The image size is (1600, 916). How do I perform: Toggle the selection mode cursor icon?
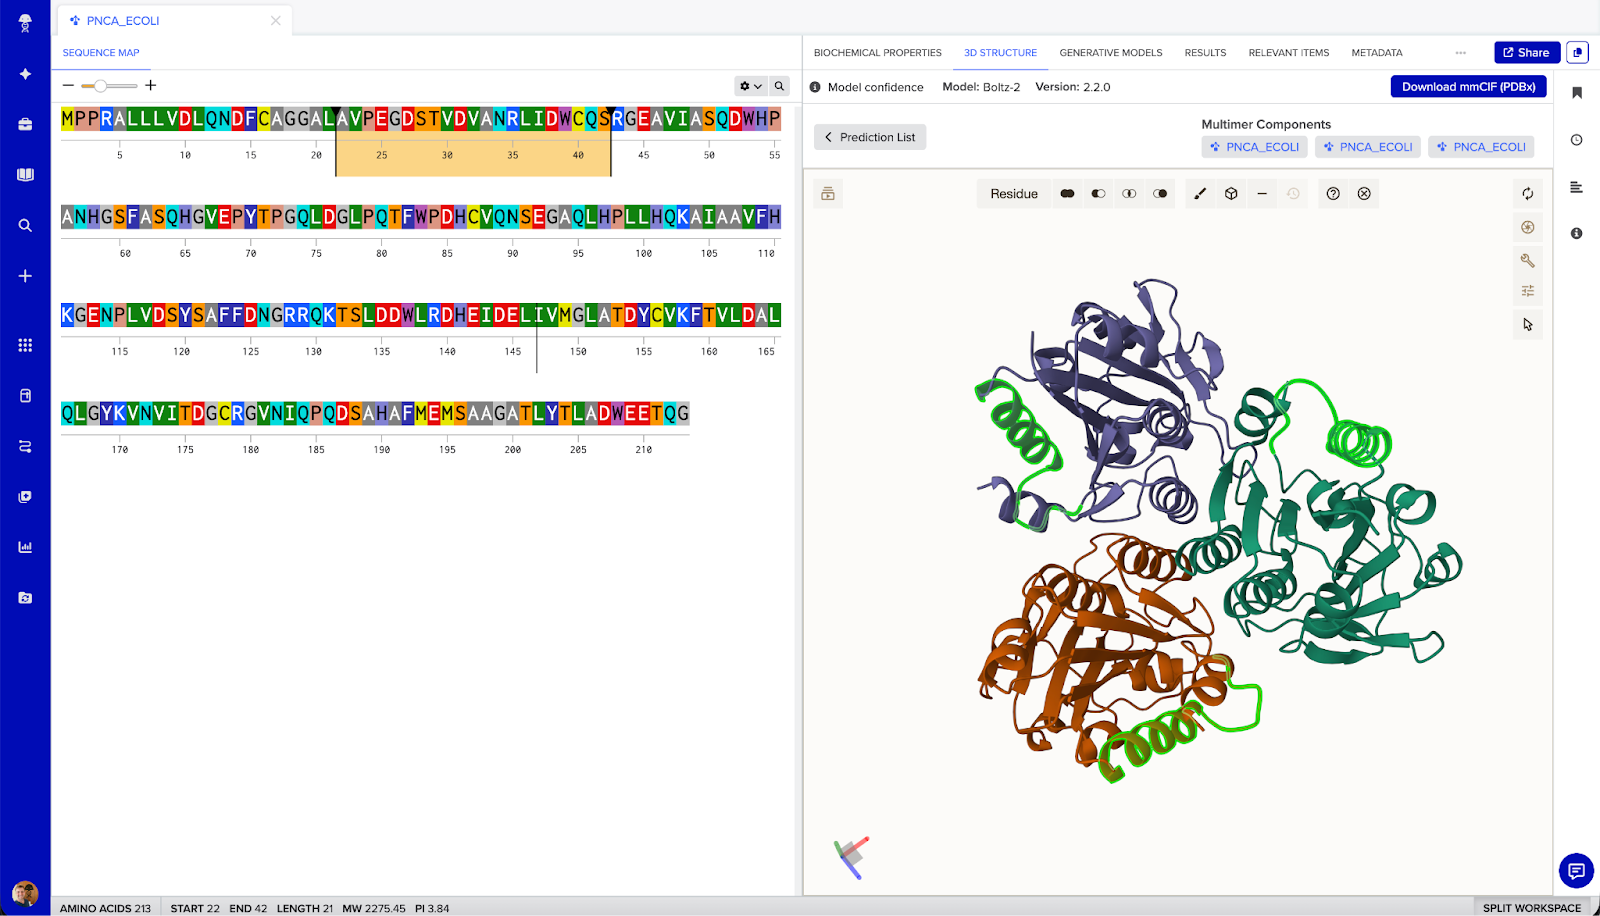coord(1527,324)
